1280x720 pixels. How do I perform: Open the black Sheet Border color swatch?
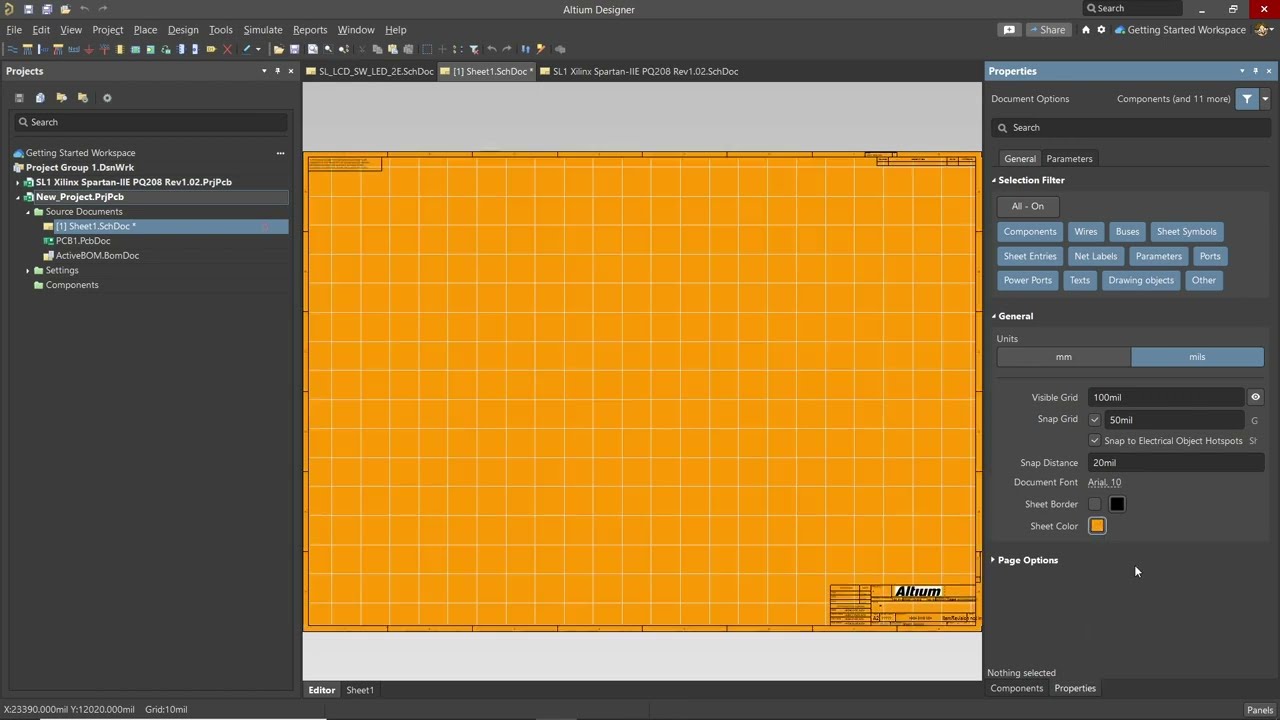(x=1117, y=504)
